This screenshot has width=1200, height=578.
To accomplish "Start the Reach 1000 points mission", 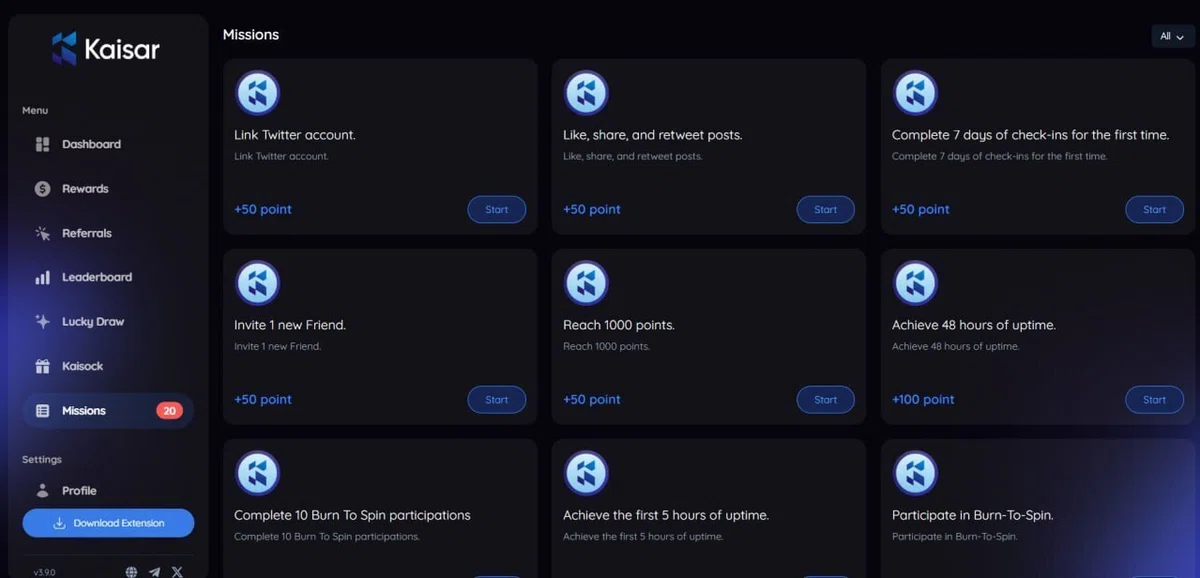I will pos(826,400).
